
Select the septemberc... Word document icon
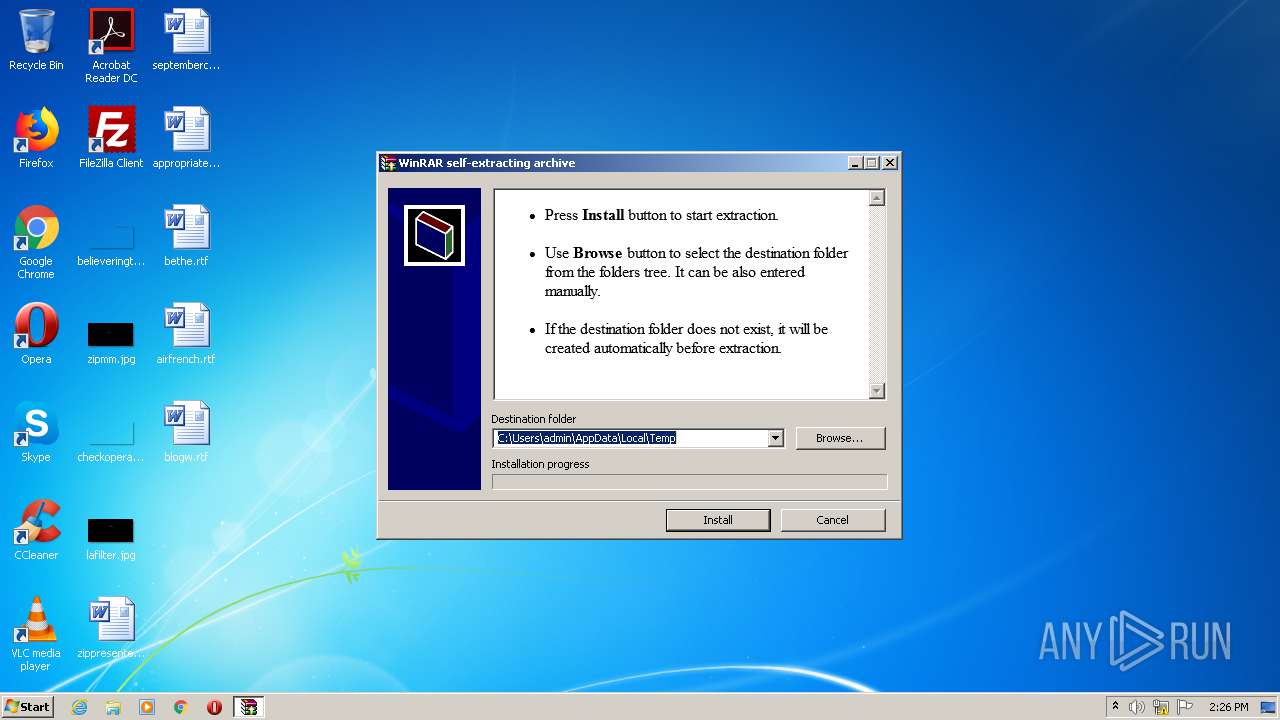point(186,40)
